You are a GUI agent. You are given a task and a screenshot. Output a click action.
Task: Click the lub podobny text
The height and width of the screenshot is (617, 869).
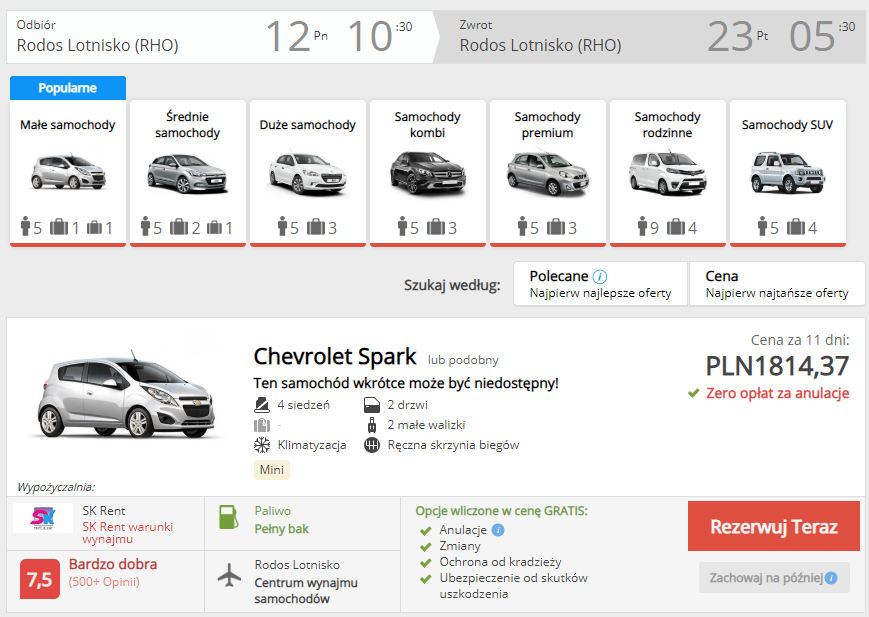pyautogui.click(x=463, y=360)
